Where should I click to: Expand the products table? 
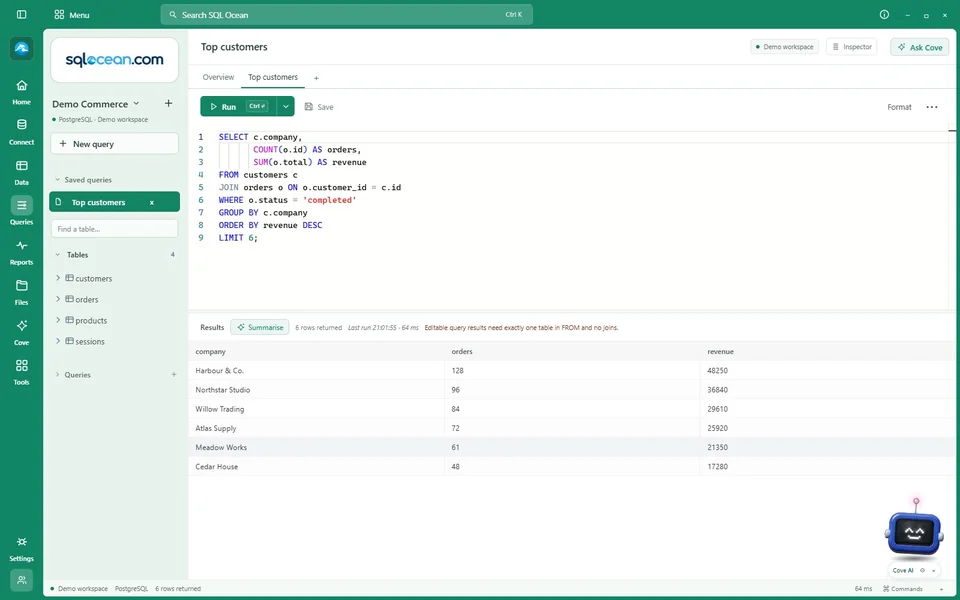(x=58, y=320)
